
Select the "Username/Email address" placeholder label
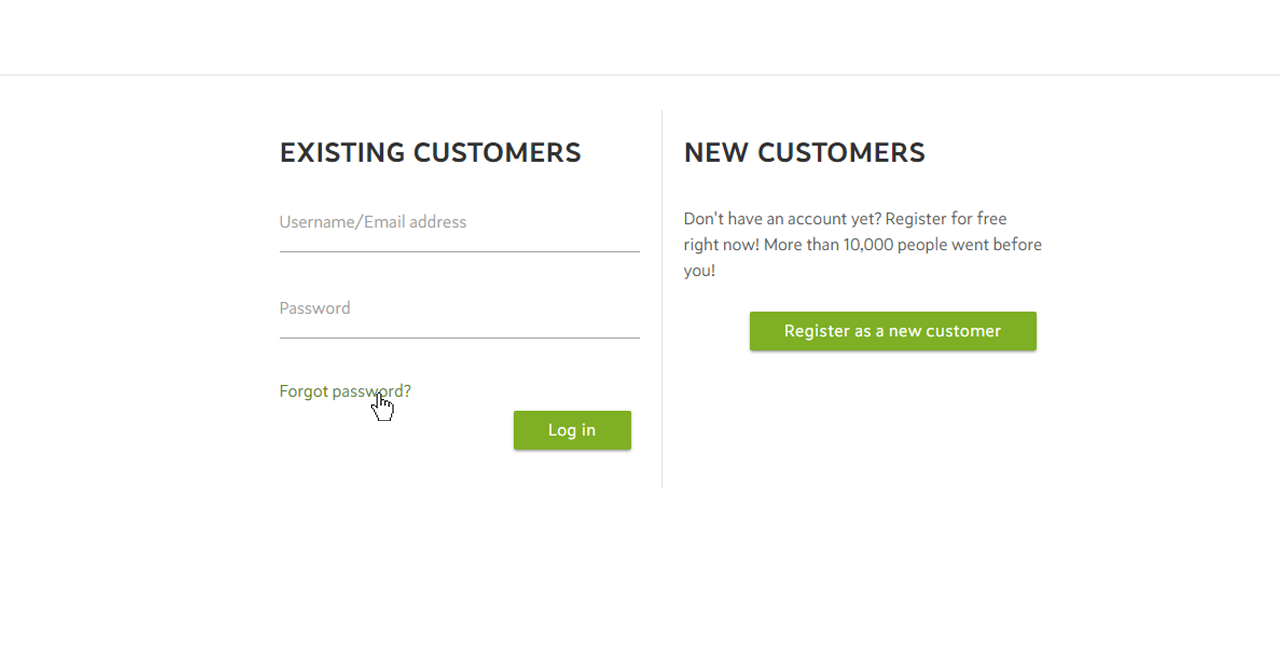(373, 222)
